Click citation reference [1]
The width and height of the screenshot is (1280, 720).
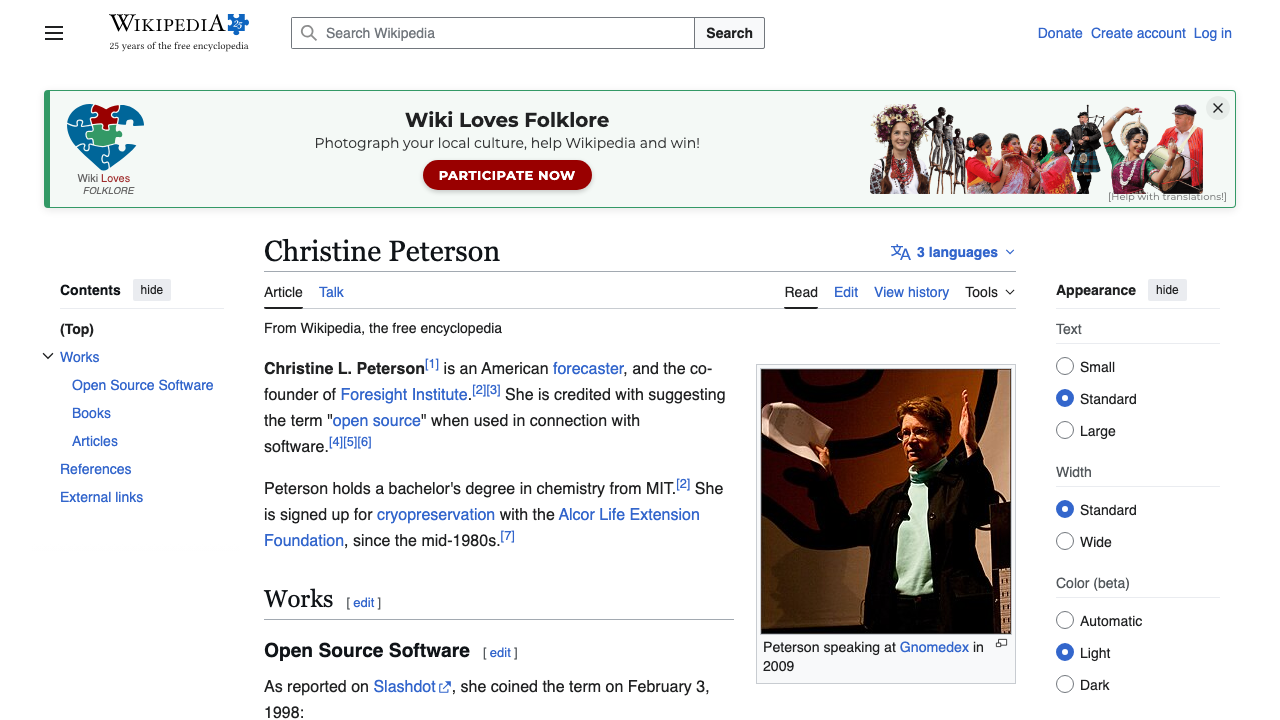(x=432, y=364)
